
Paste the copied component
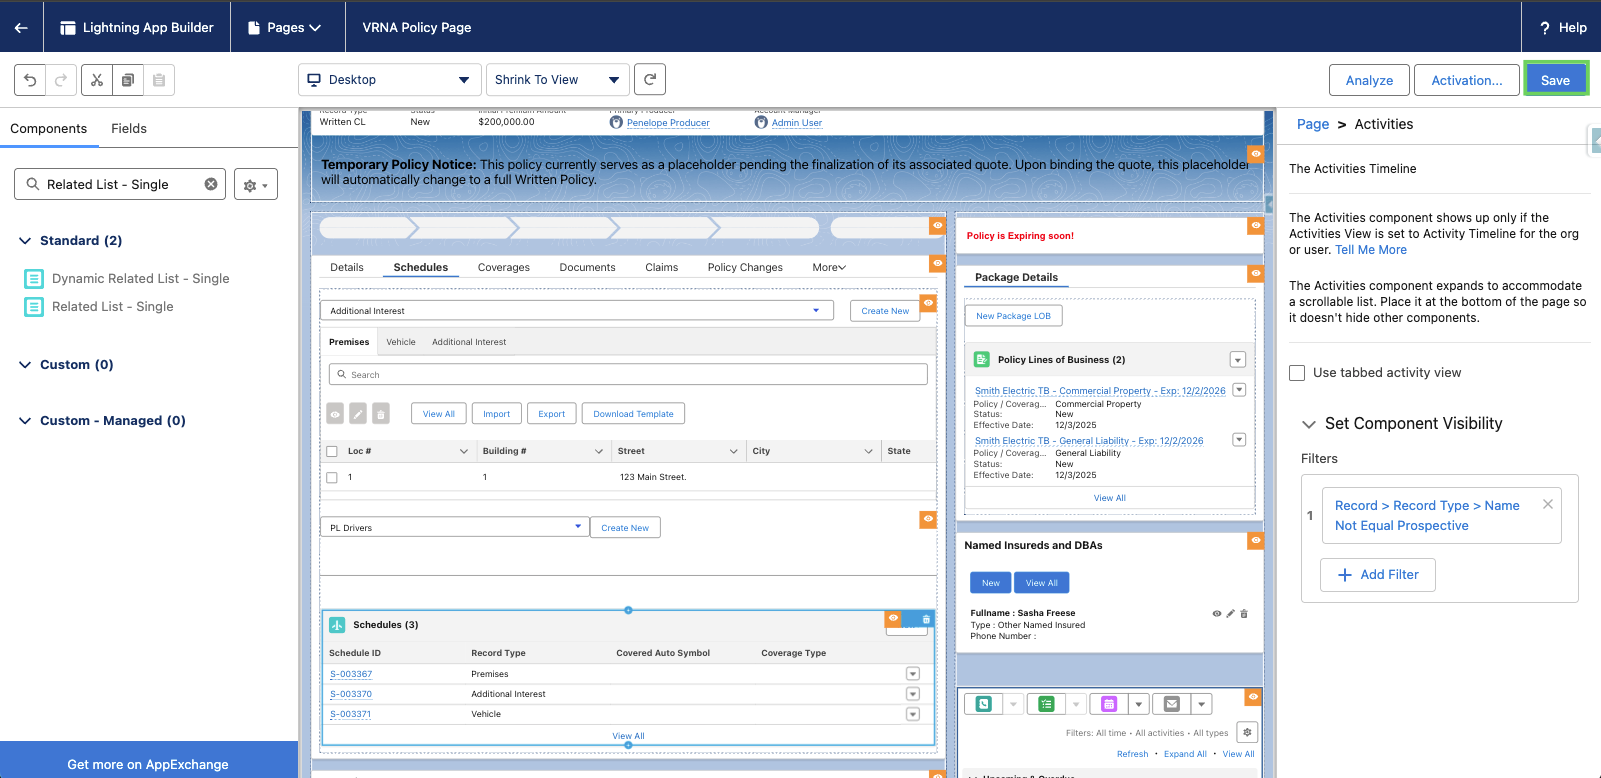(x=159, y=80)
